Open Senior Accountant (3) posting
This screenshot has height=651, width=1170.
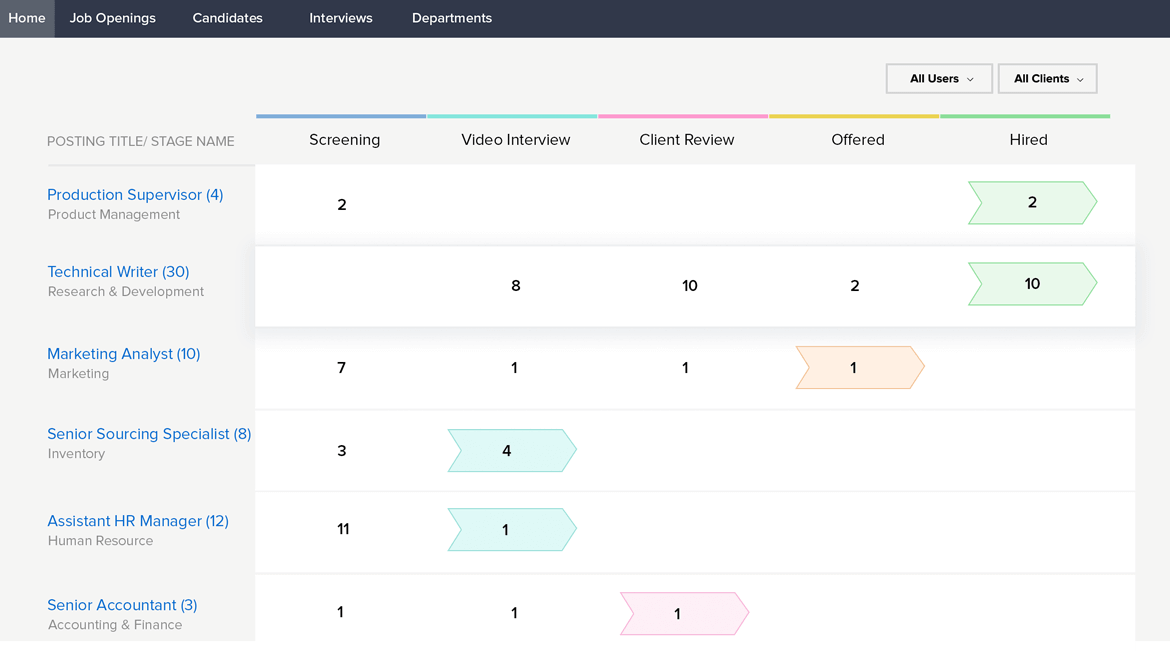pos(122,605)
